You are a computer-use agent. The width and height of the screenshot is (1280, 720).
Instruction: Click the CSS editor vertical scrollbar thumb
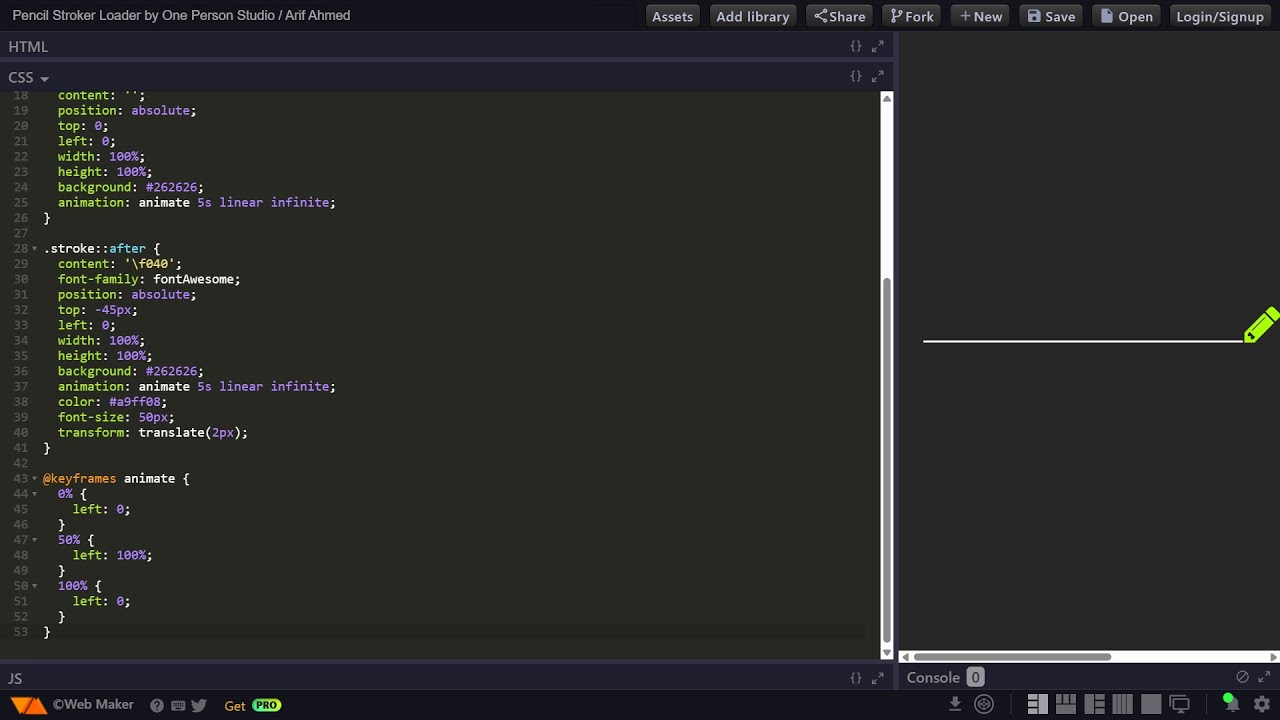(886, 460)
